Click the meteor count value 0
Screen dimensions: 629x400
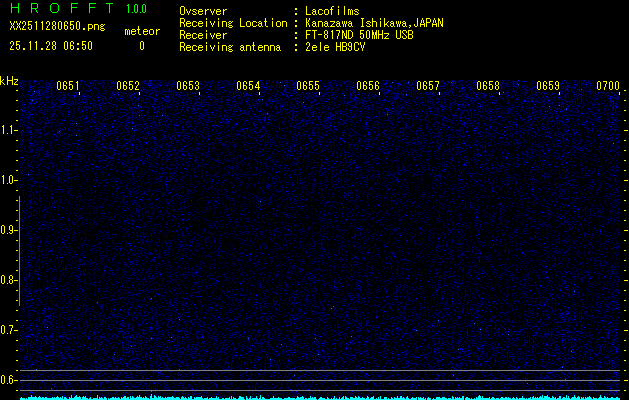coord(141,46)
